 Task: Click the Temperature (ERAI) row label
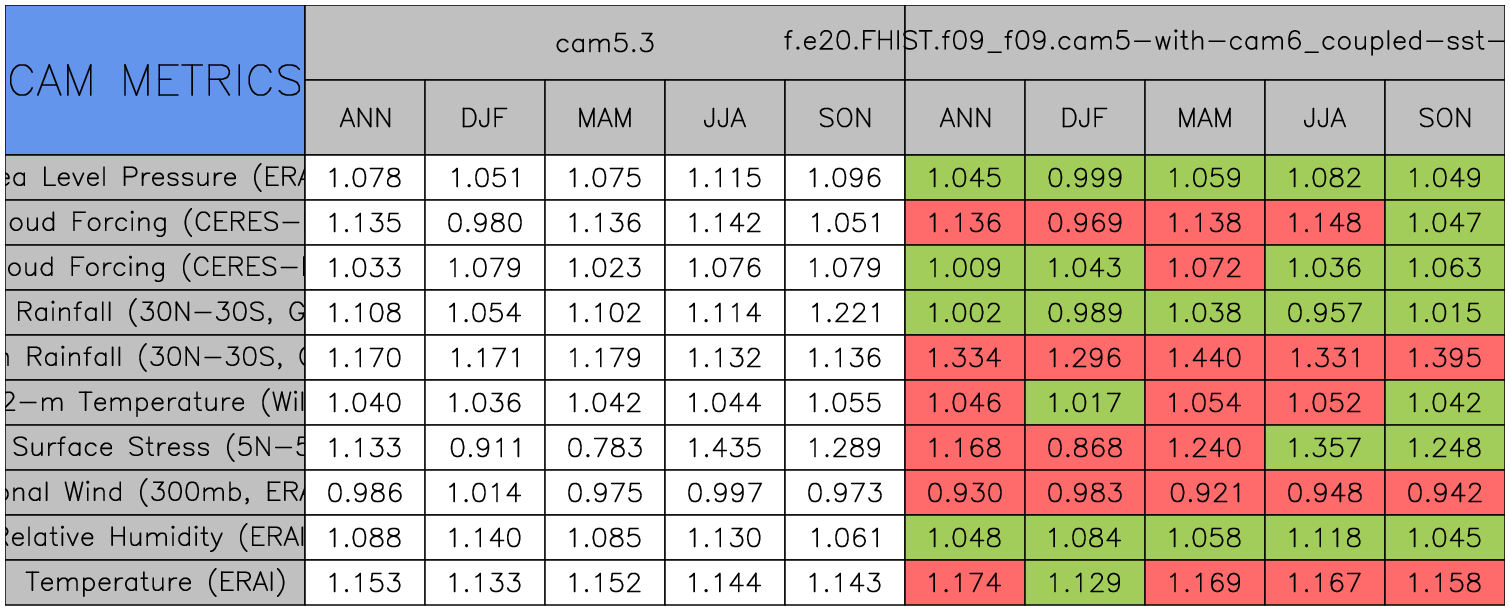[154, 583]
